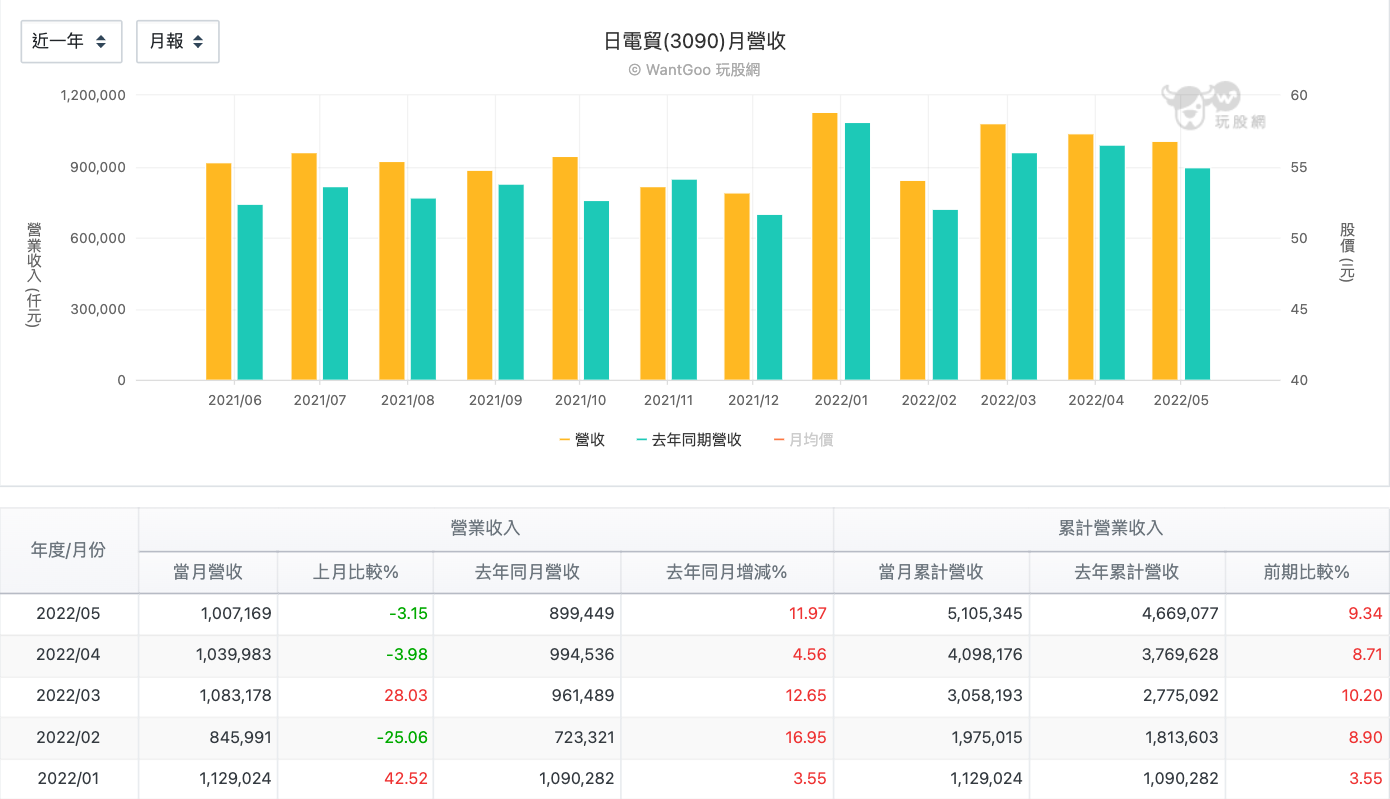Select the 2022/02 row label

point(69,738)
